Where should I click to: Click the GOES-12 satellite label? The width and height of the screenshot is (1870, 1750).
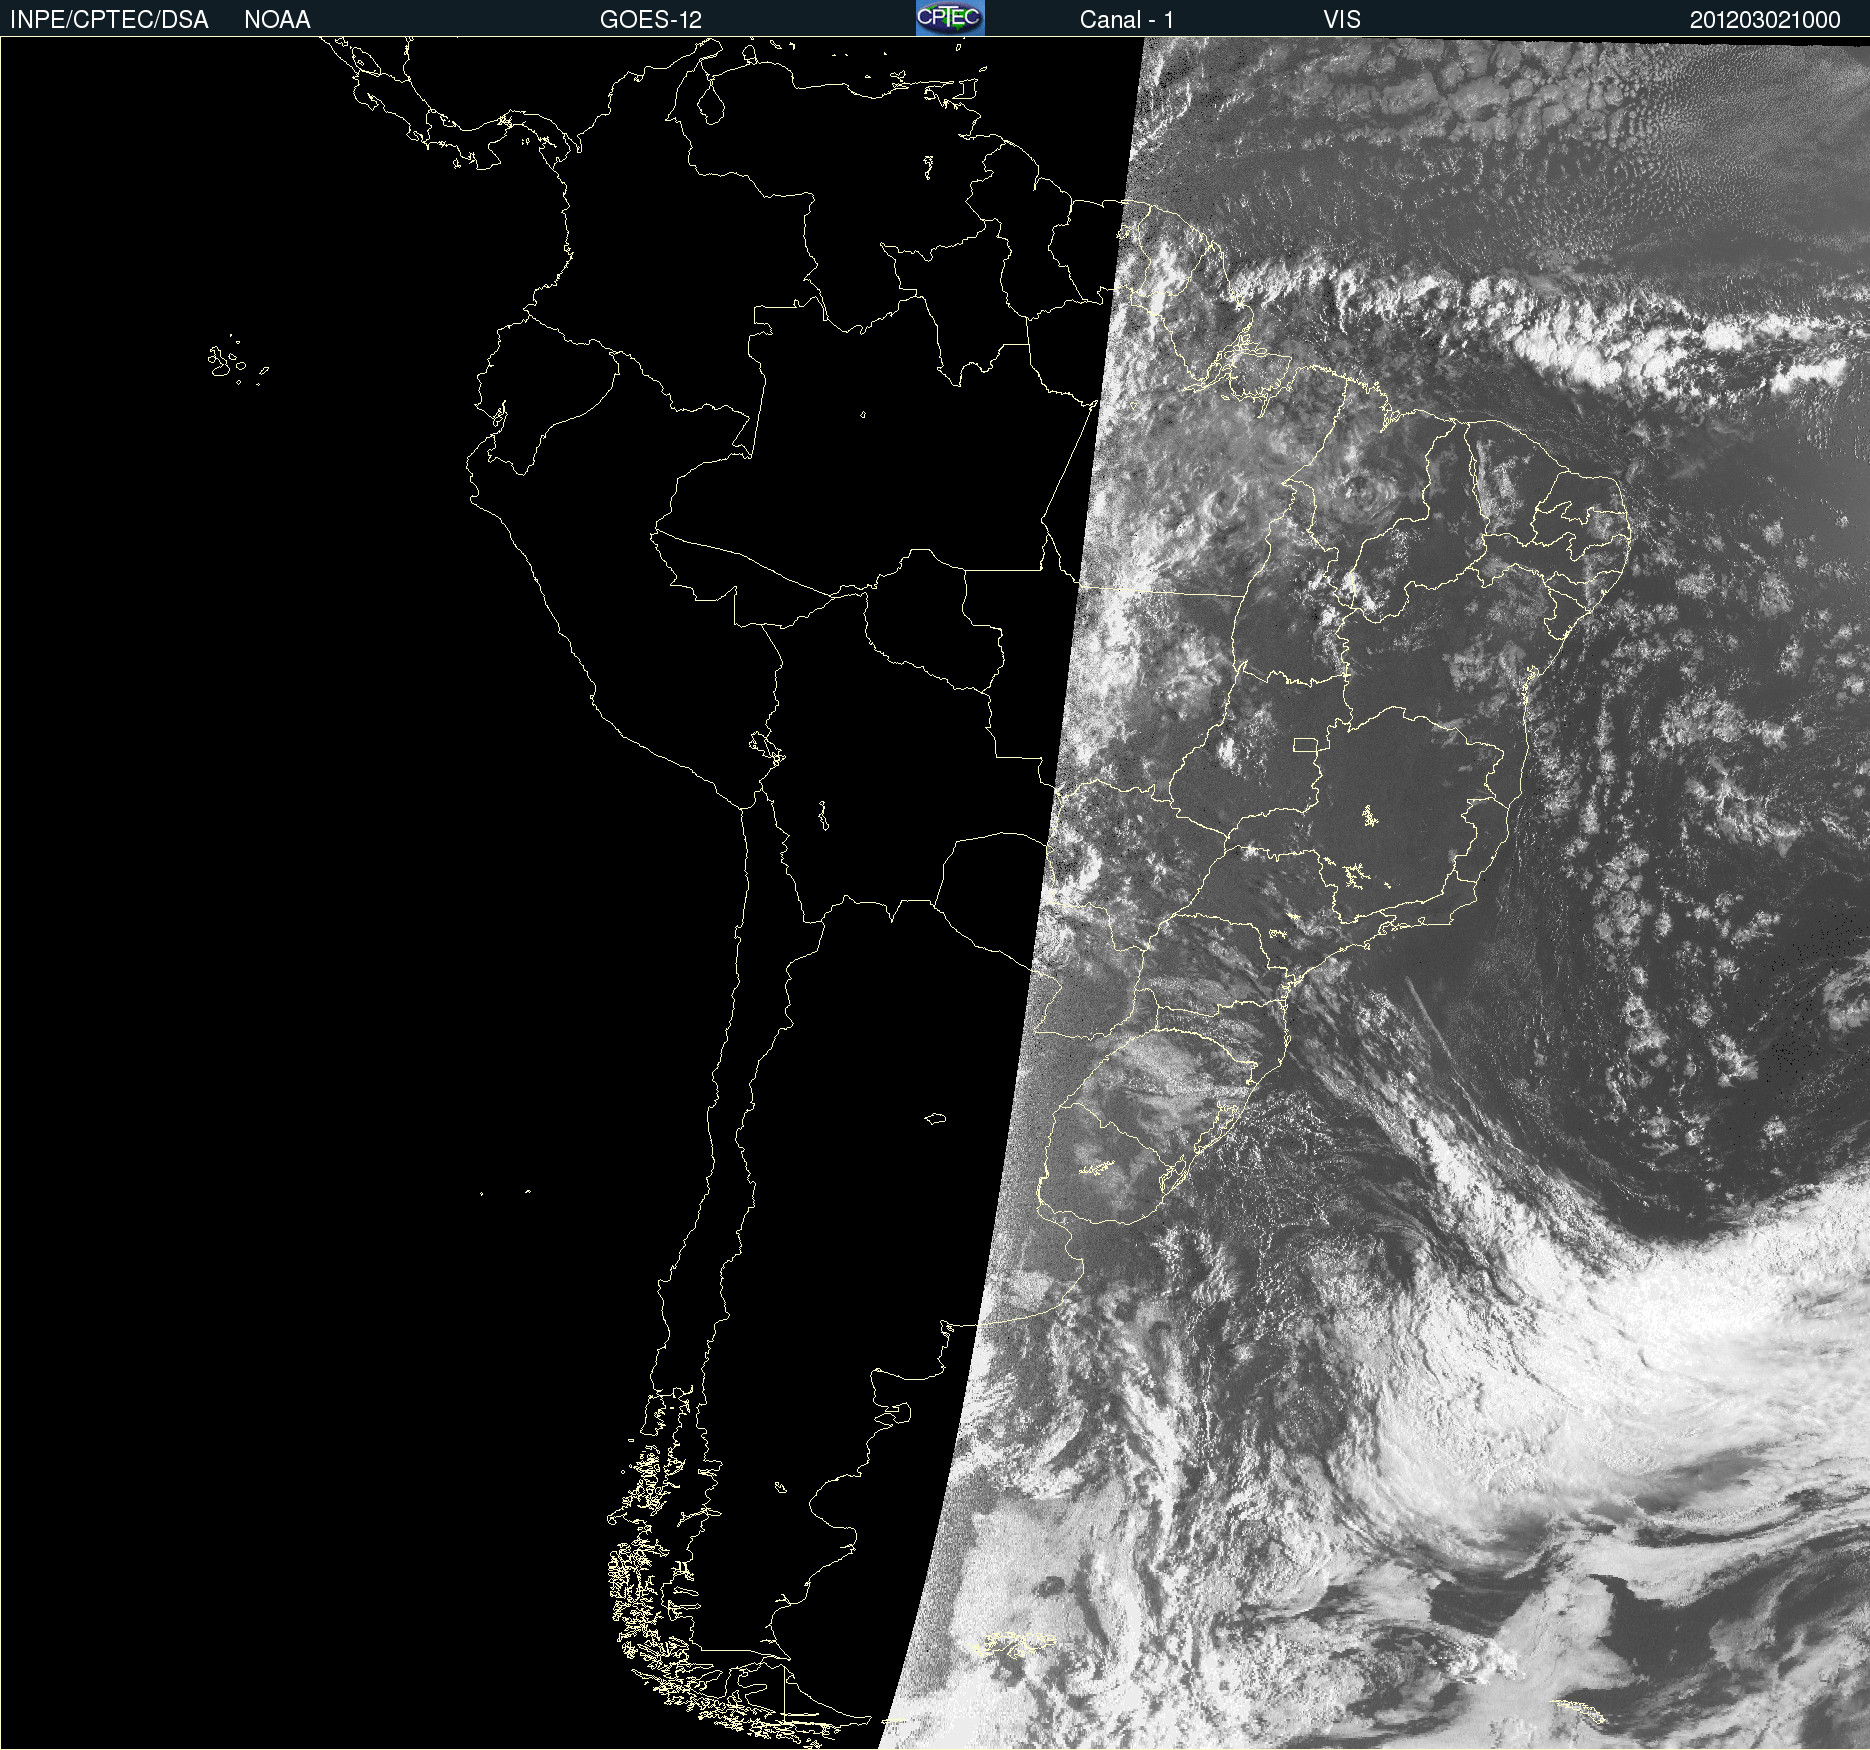pyautogui.click(x=651, y=20)
